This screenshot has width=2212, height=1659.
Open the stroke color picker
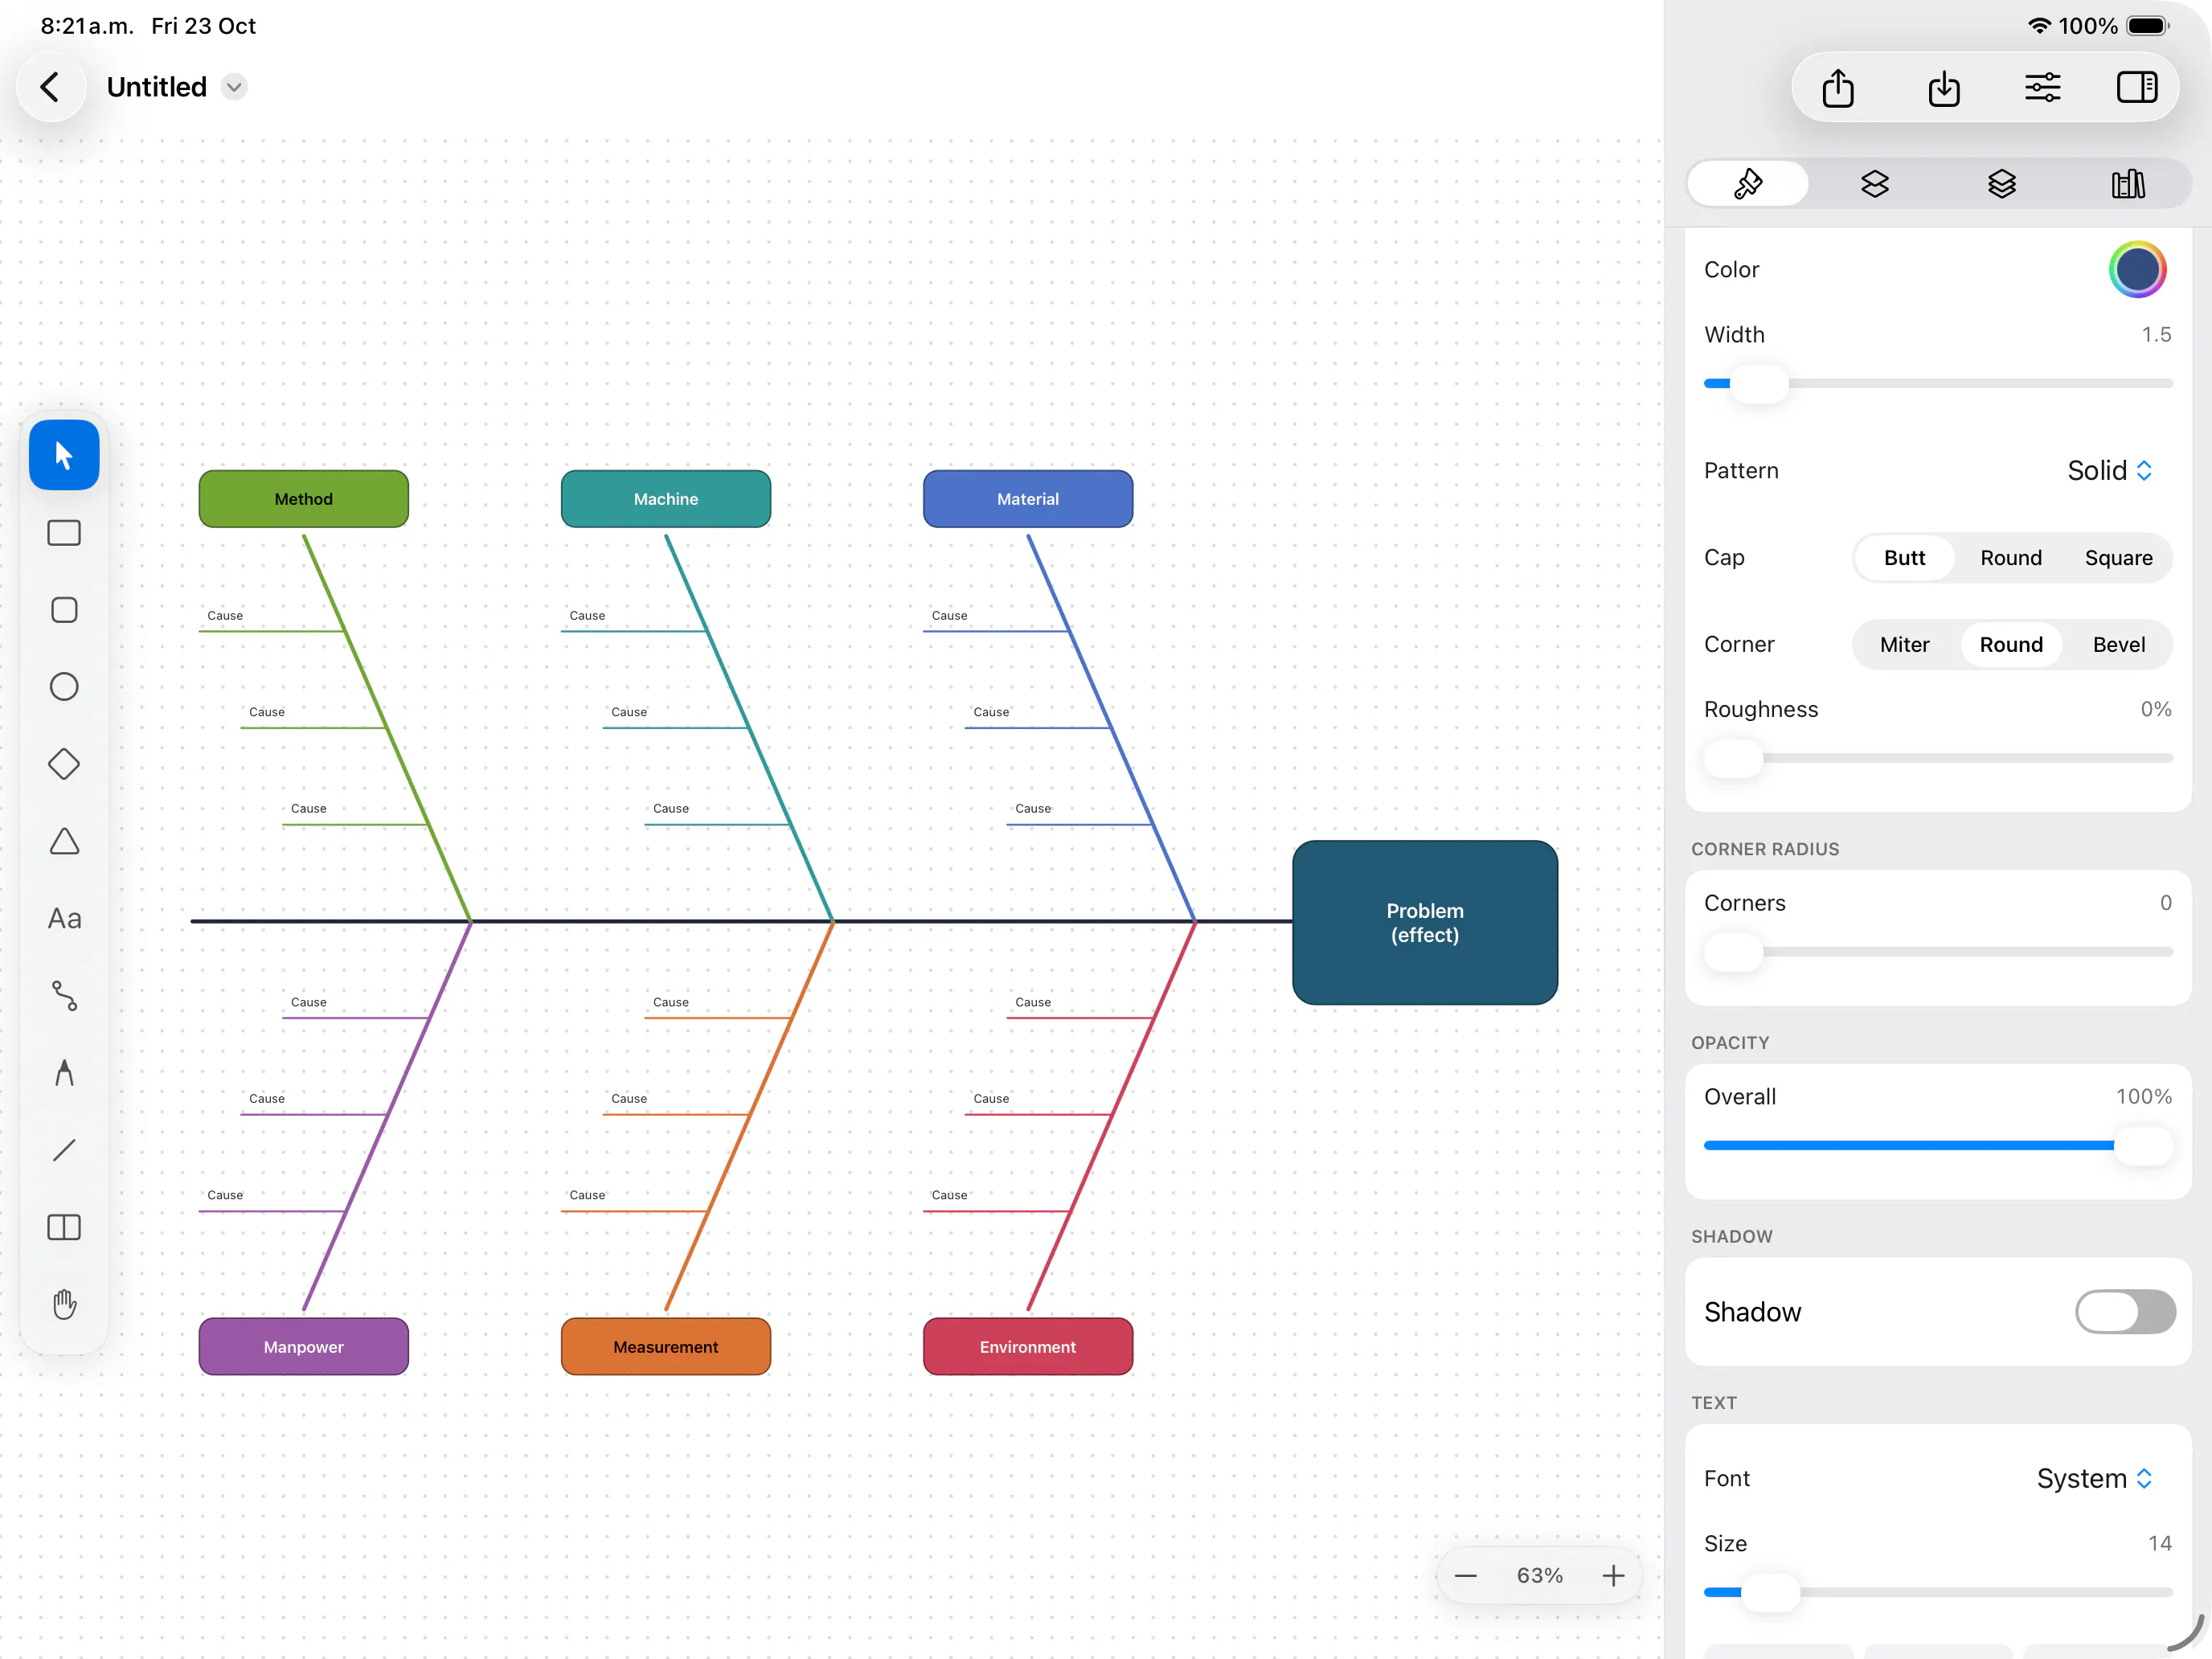point(2137,270)
